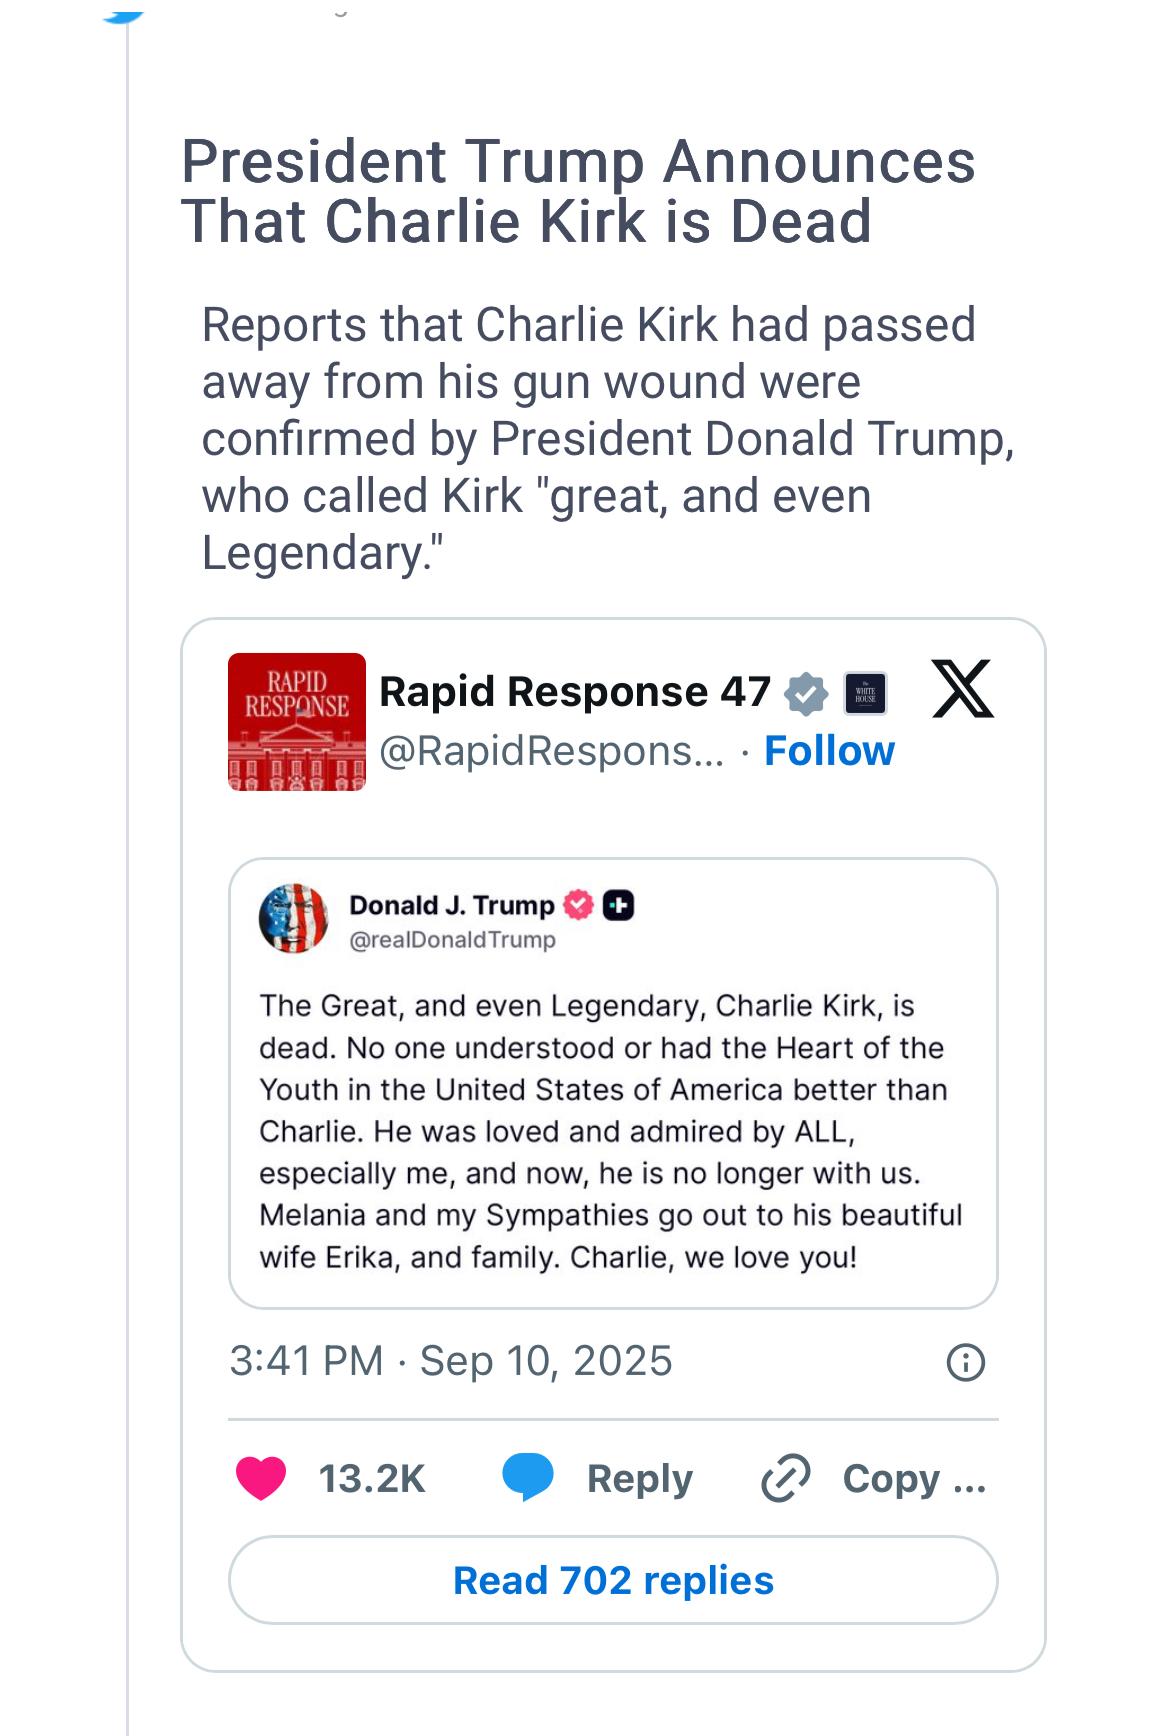Click Trump's verified checkmark badge

[579, 905]
